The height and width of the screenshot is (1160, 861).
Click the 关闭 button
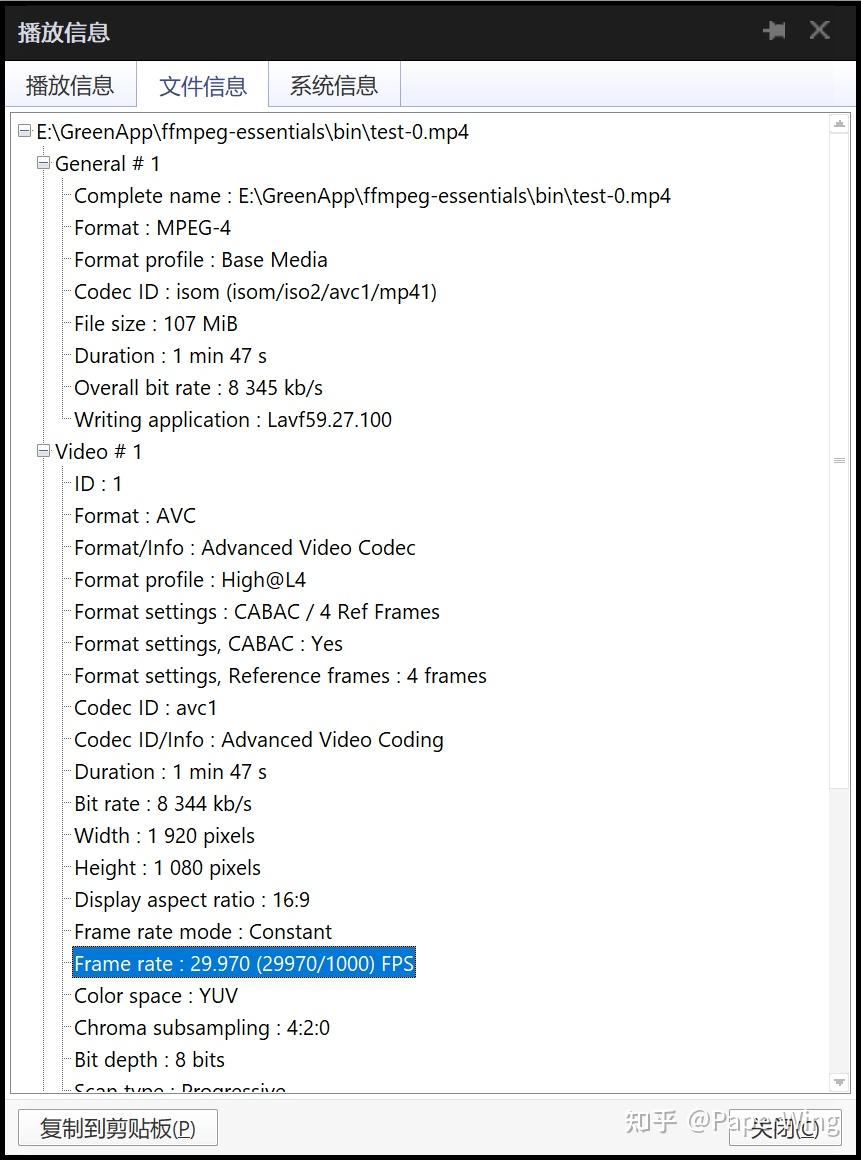point(785,1128)
